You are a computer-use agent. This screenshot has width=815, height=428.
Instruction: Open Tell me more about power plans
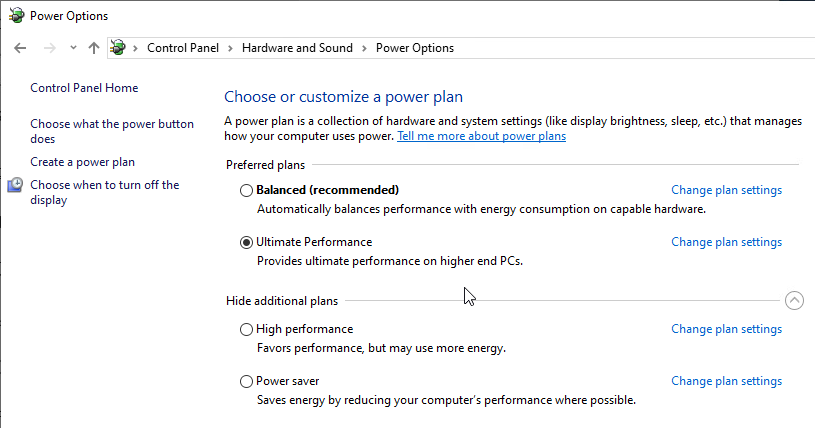(x=481, y=136)
